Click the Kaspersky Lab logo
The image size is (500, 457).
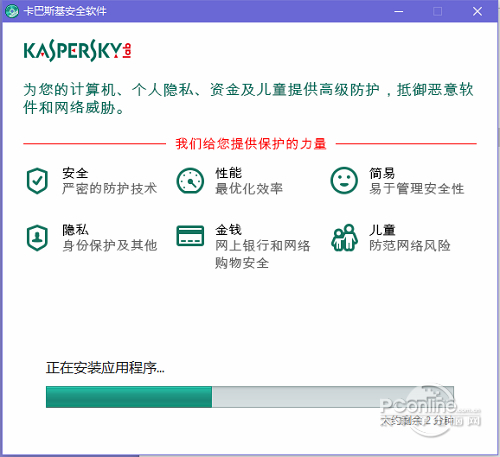77,51
